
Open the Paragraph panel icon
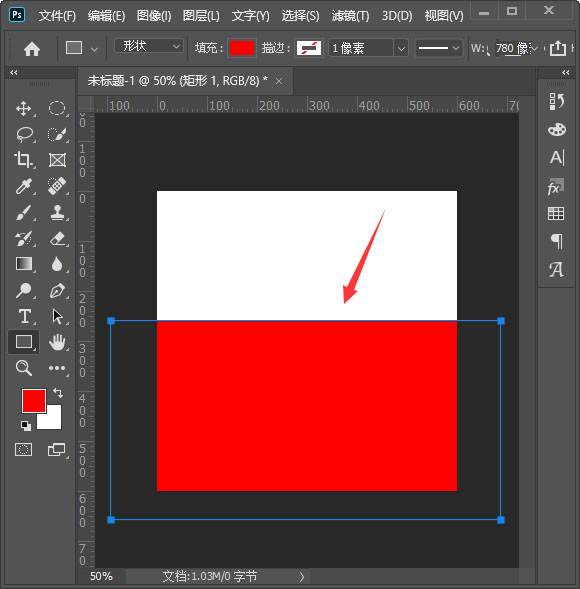pyautogui.click(x=556, y=241)
